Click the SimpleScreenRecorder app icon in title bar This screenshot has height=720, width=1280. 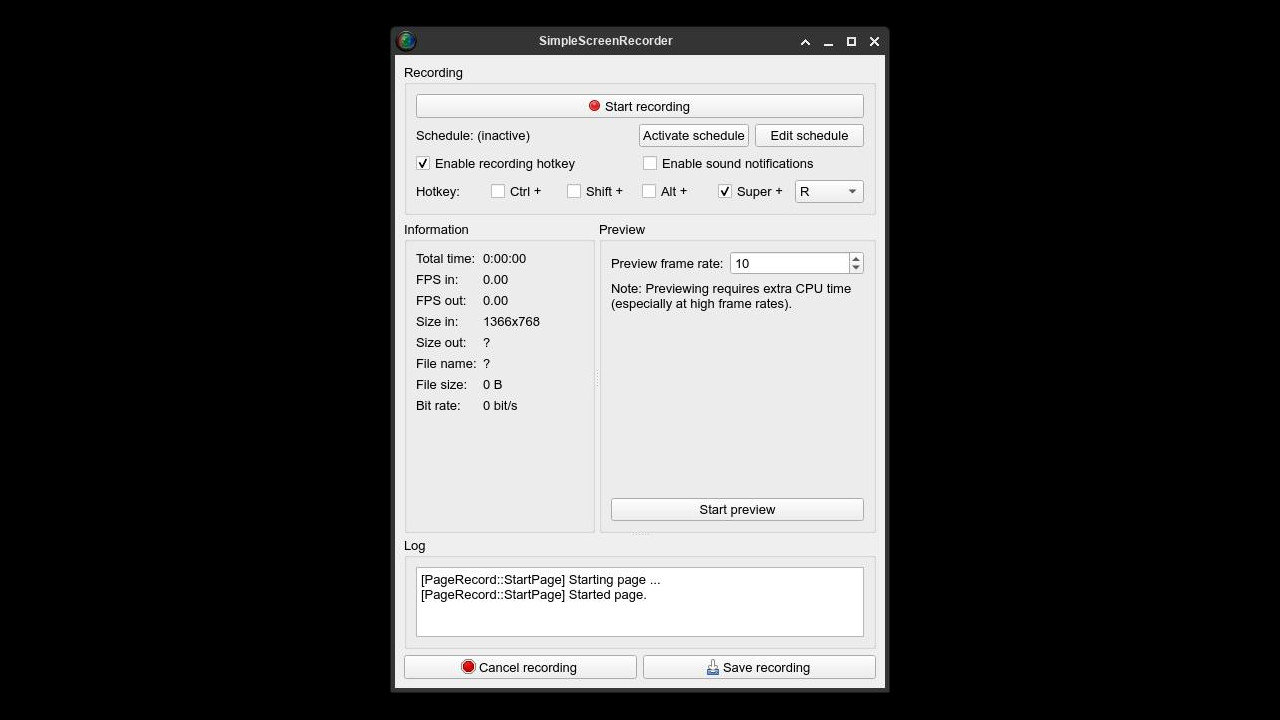coord(406,41)
